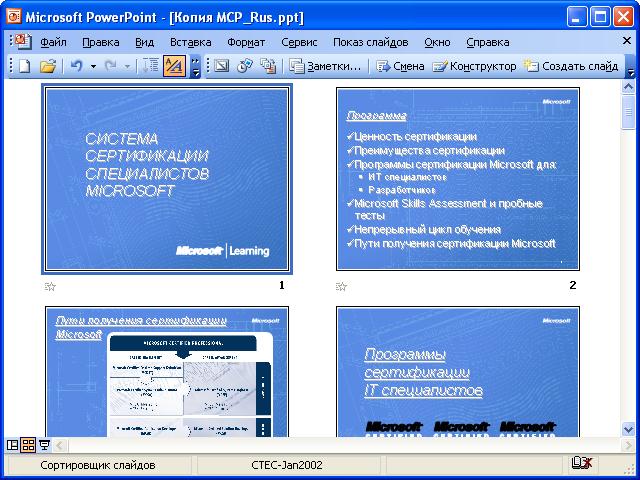Click the Redo arrow icon
This screenshot has height=480, width=640.
click(x=110, y=66)
